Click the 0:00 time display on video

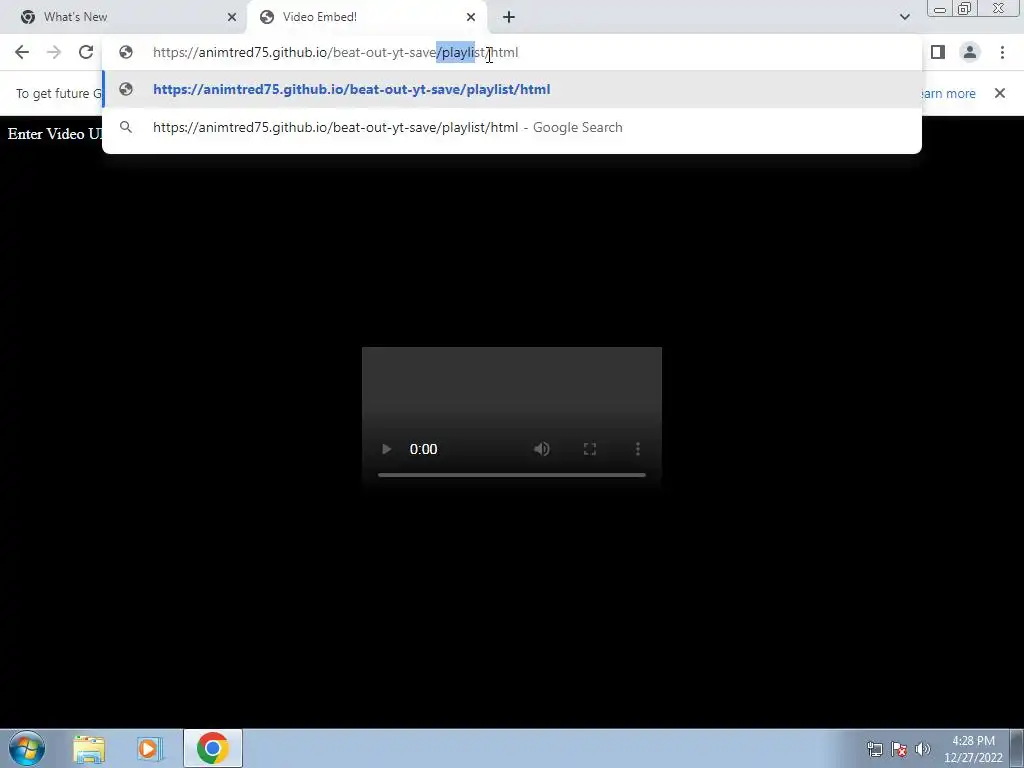coord(423,449)
